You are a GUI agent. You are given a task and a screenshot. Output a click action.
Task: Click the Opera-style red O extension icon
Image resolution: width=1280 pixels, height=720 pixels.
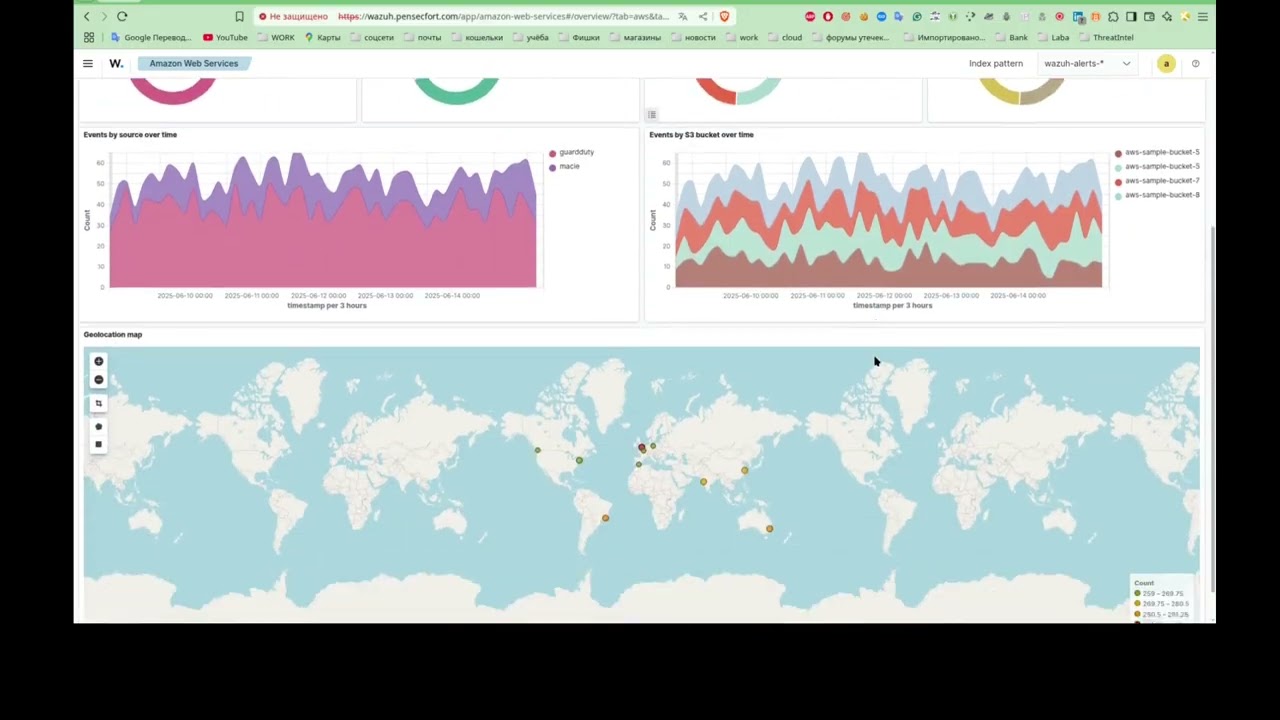(x=828, y=16)
